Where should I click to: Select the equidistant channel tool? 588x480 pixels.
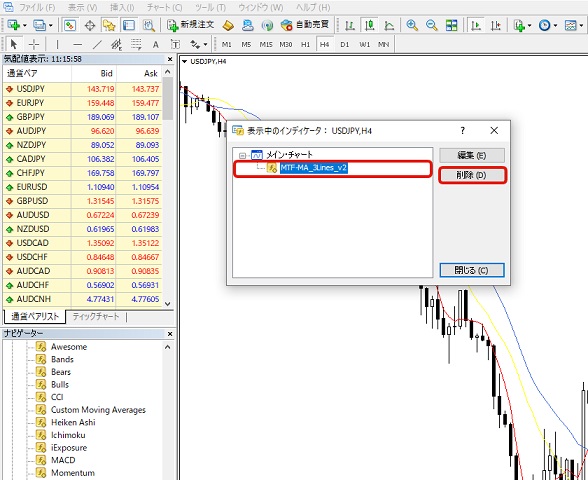tap(117, 45)
